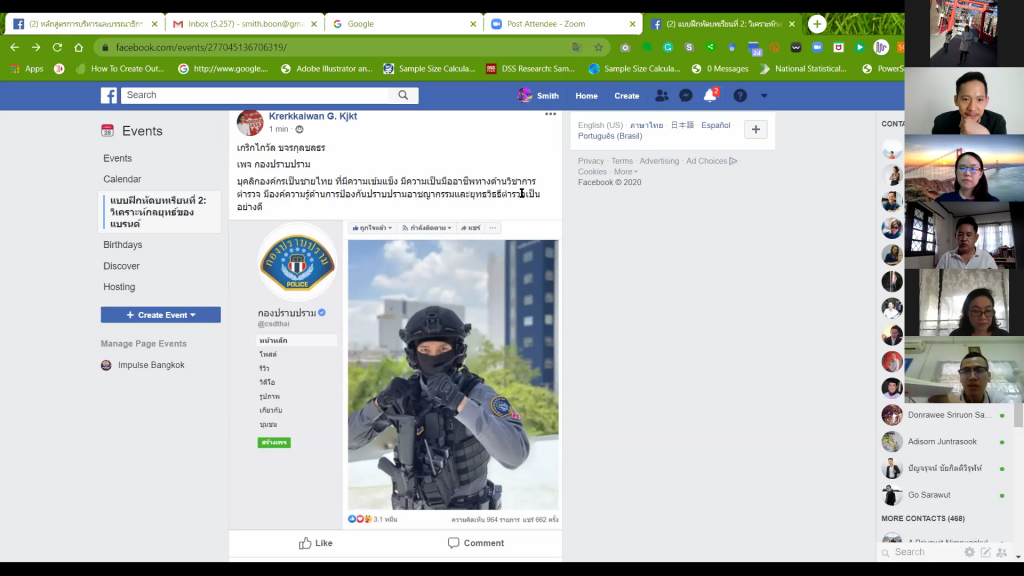The width and height of the screenshot is (1024, 576).
Task: Open the 0 Messages bookmark
Action: tap(720, 69)
